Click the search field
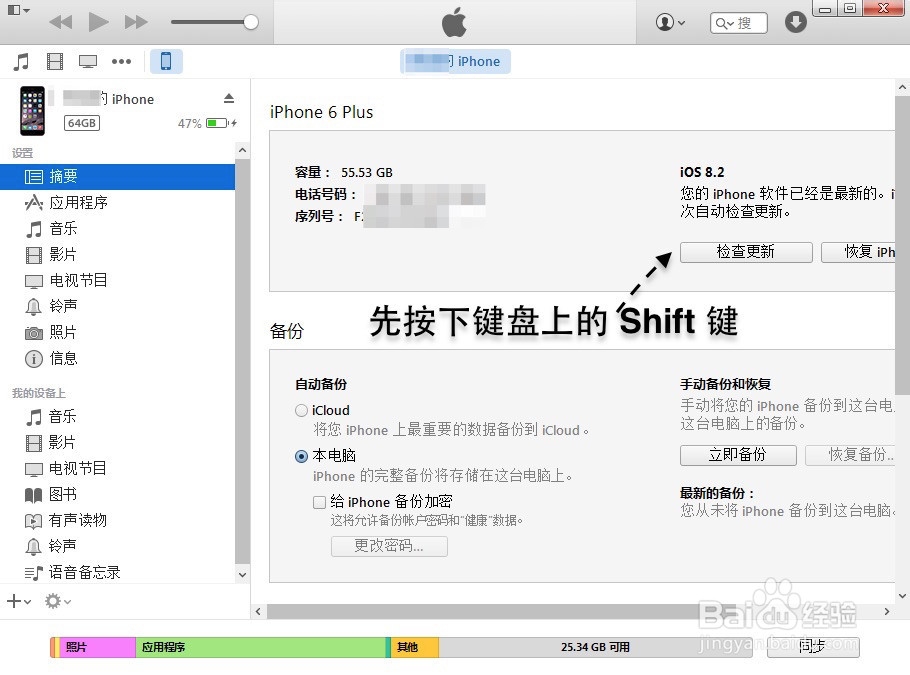Screen dimensions: 910x675 click(x=738, y=23)
